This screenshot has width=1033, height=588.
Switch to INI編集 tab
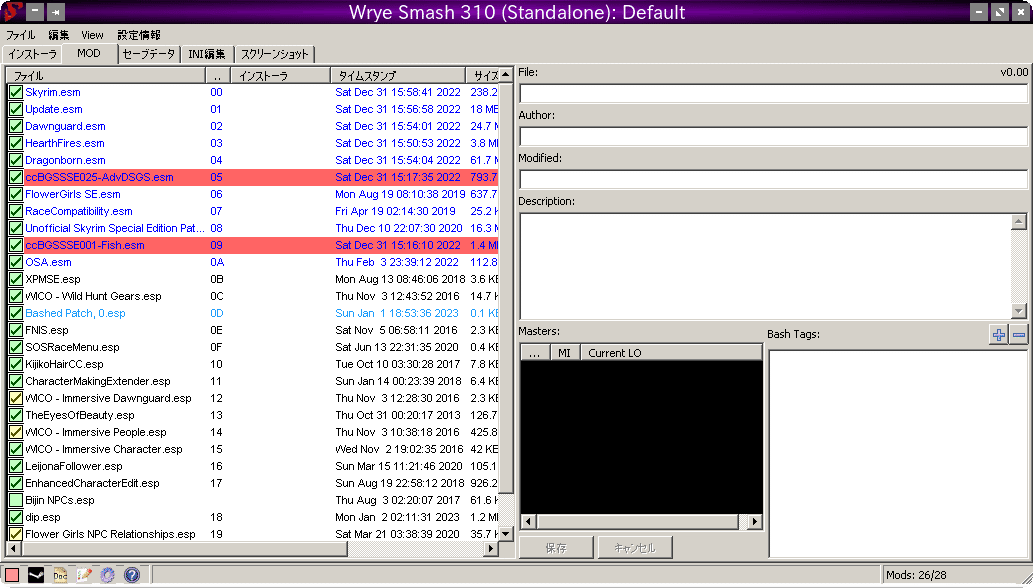point(207,55)
